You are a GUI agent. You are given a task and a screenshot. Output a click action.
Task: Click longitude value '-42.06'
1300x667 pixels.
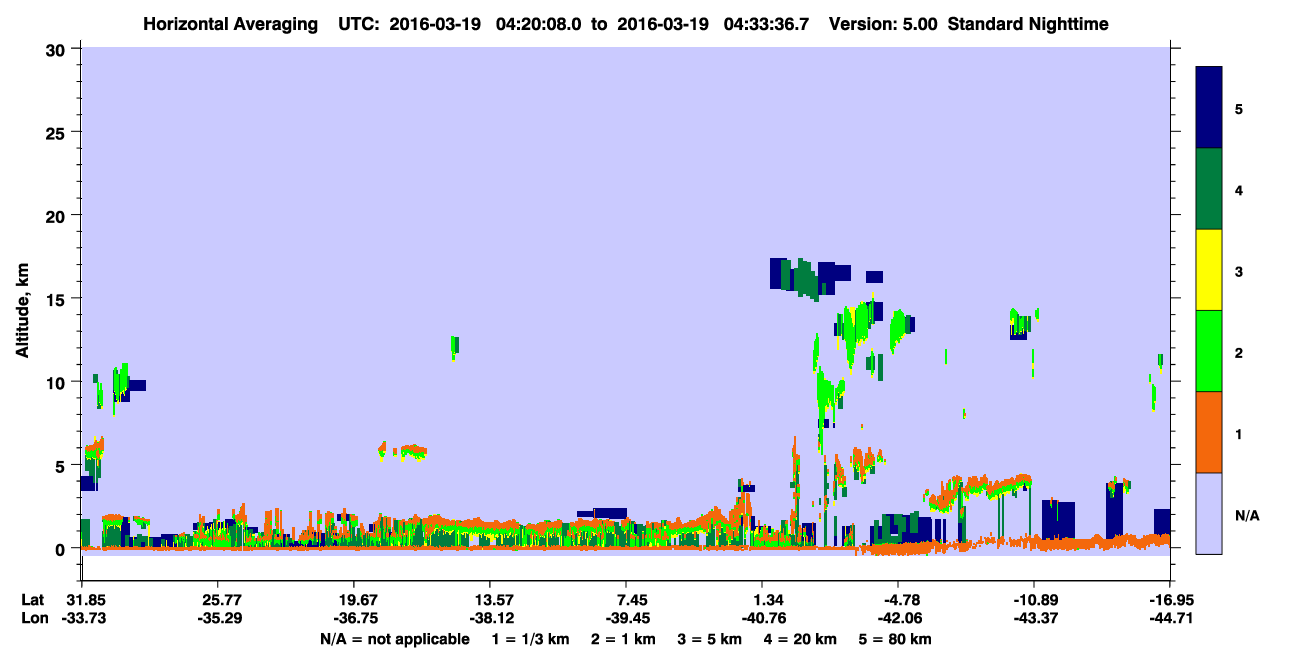pyautogui.click(x=898, y=618)
